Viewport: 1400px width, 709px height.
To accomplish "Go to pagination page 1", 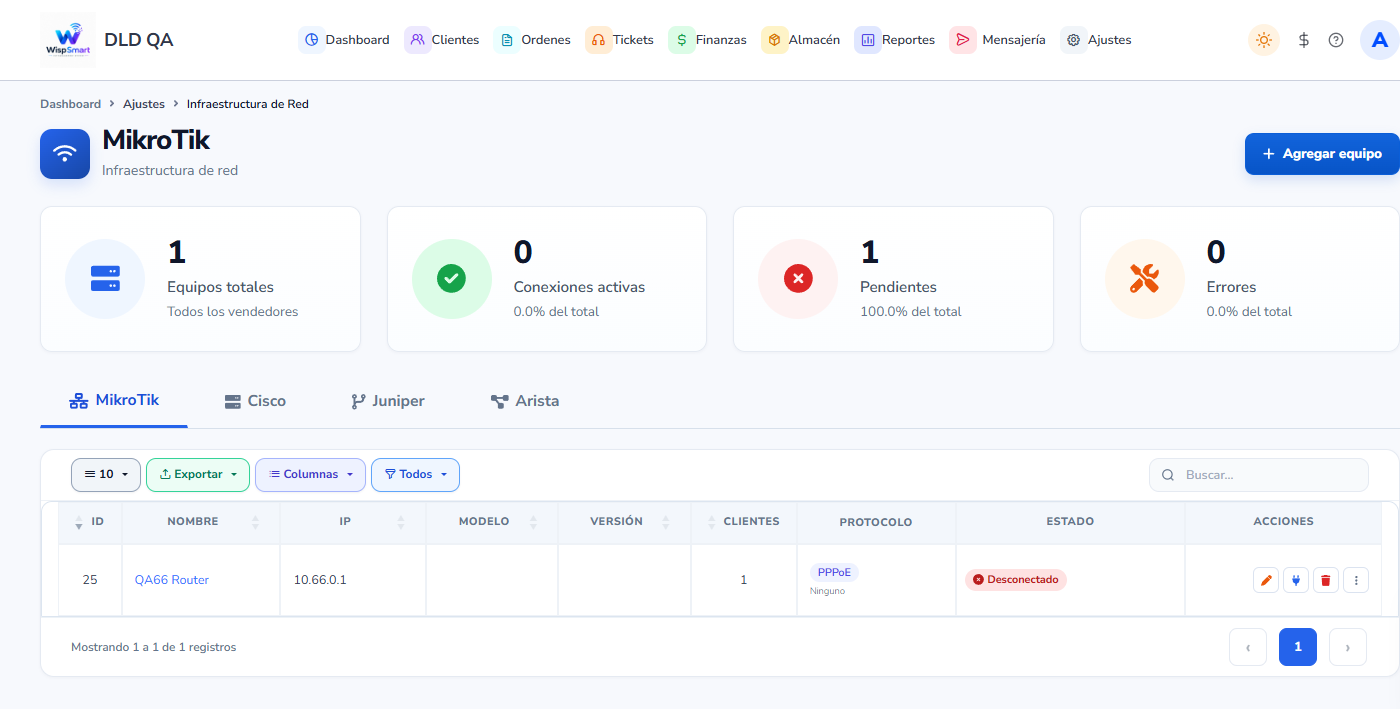I will (x=1298, y=647).
